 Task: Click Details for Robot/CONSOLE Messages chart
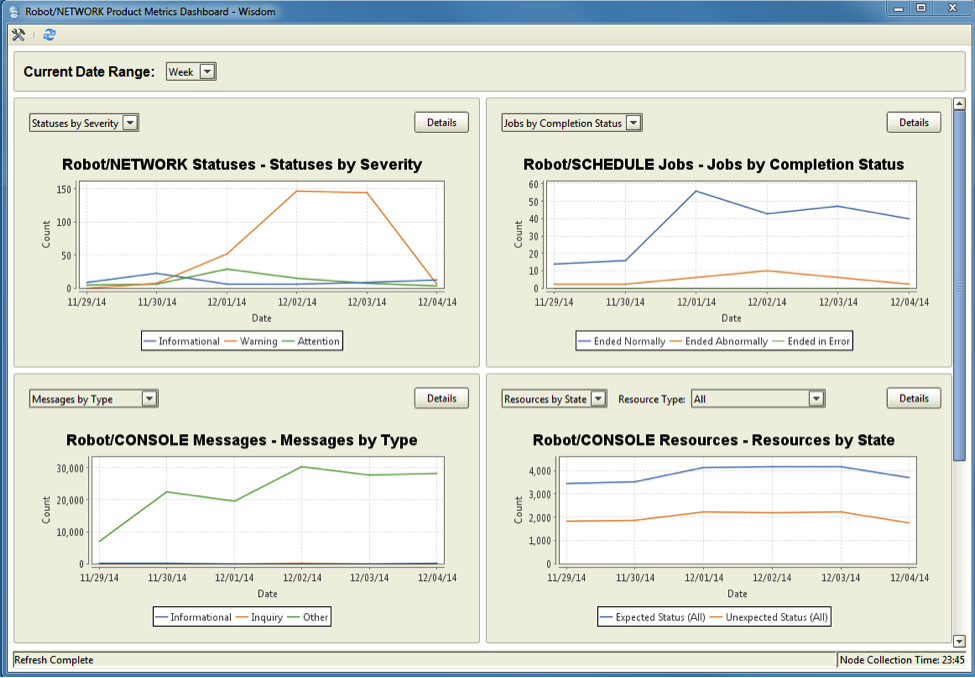click(441, 398)
